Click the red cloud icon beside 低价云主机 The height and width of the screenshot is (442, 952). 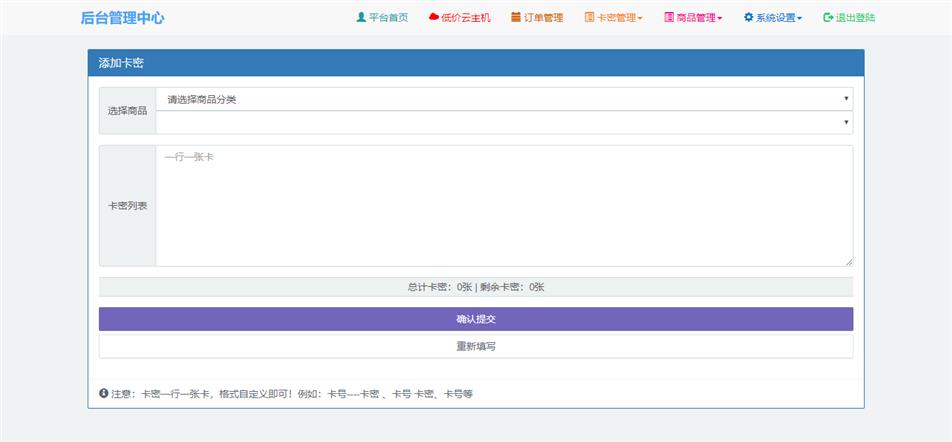(434, 17)
